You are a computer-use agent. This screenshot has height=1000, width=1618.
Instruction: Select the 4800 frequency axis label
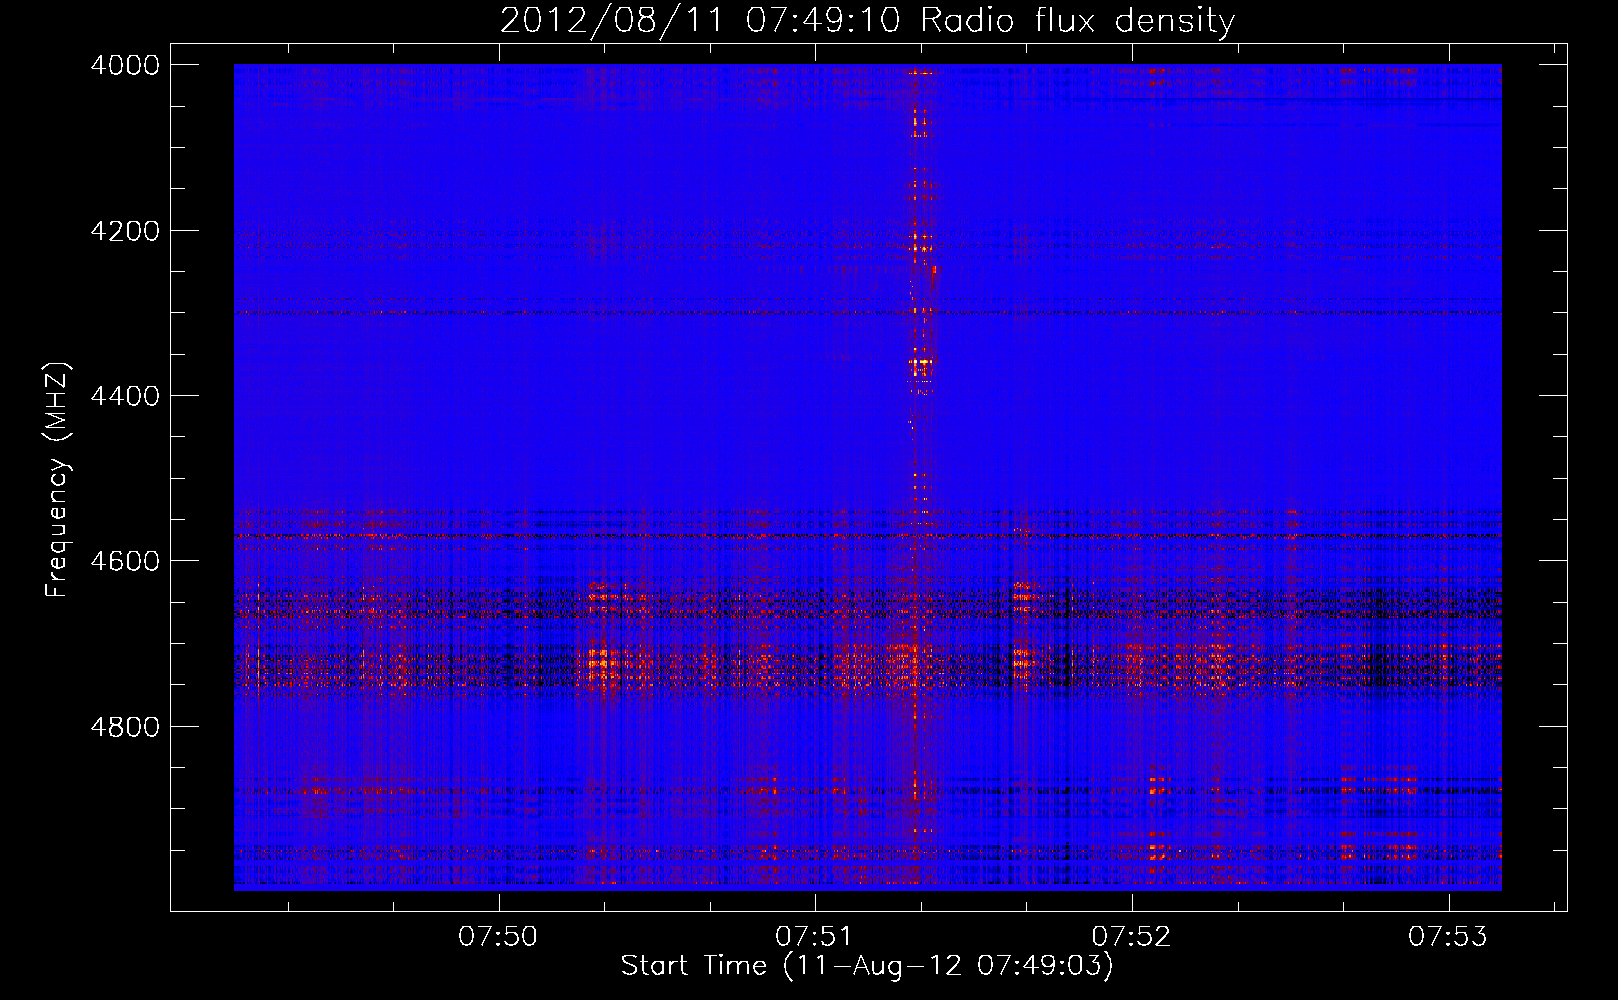(125, 727)
